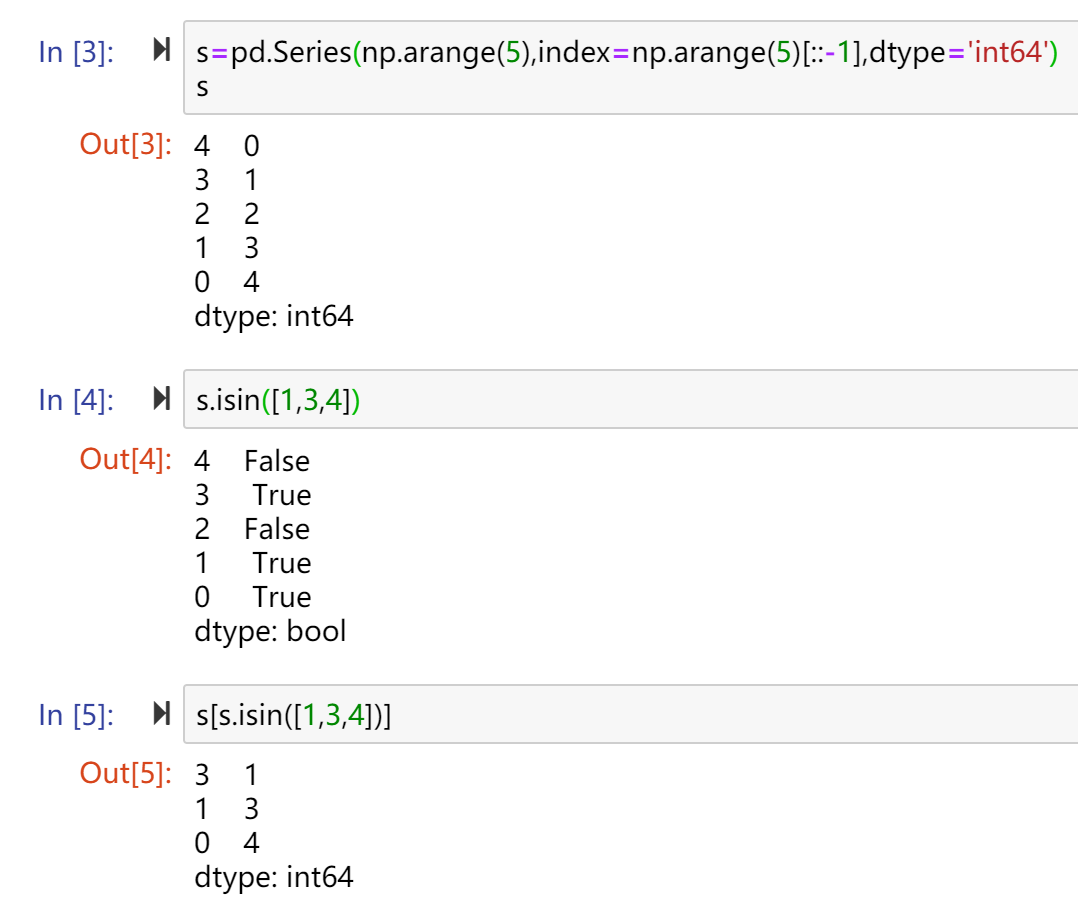Click the s.isin([1,3,4]) code cell
Image resolution: width=1078 pixels, height=917 pixels.
[x=630, y=399]
